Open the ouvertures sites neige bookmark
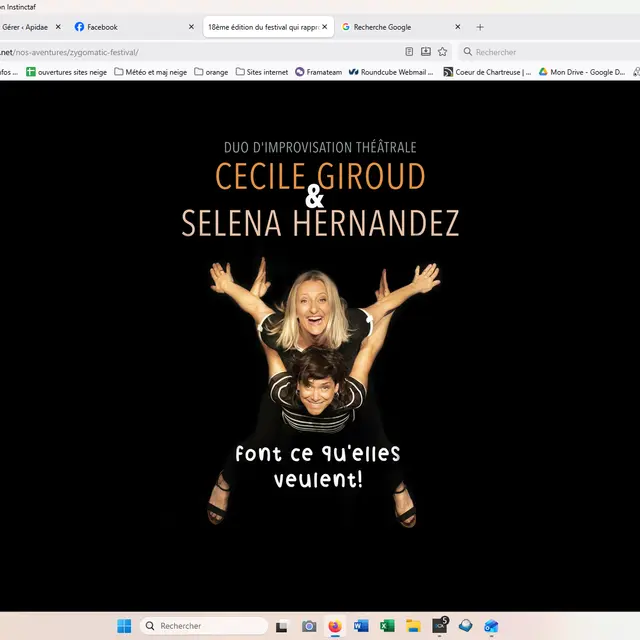The height and width of the screenshot is (640, 640). [x=67, y=72]
